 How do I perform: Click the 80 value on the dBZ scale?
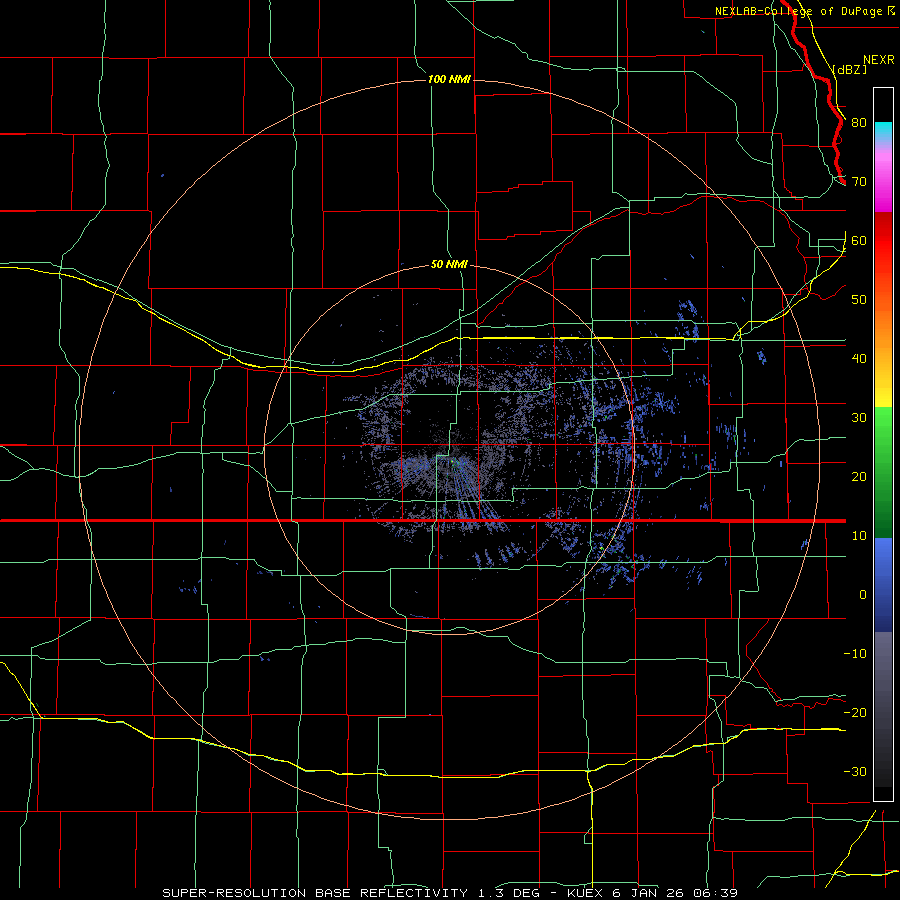pyautogui.click(x=859, y=123)
